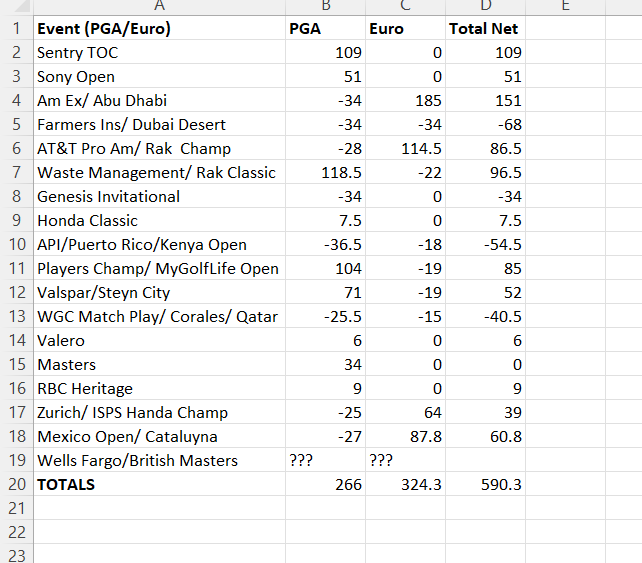This screenshot has height=563, width=642.
Task: Select 'WGC Match Play/ Corales/ Qatar' cell
Action: click(159, 316)
